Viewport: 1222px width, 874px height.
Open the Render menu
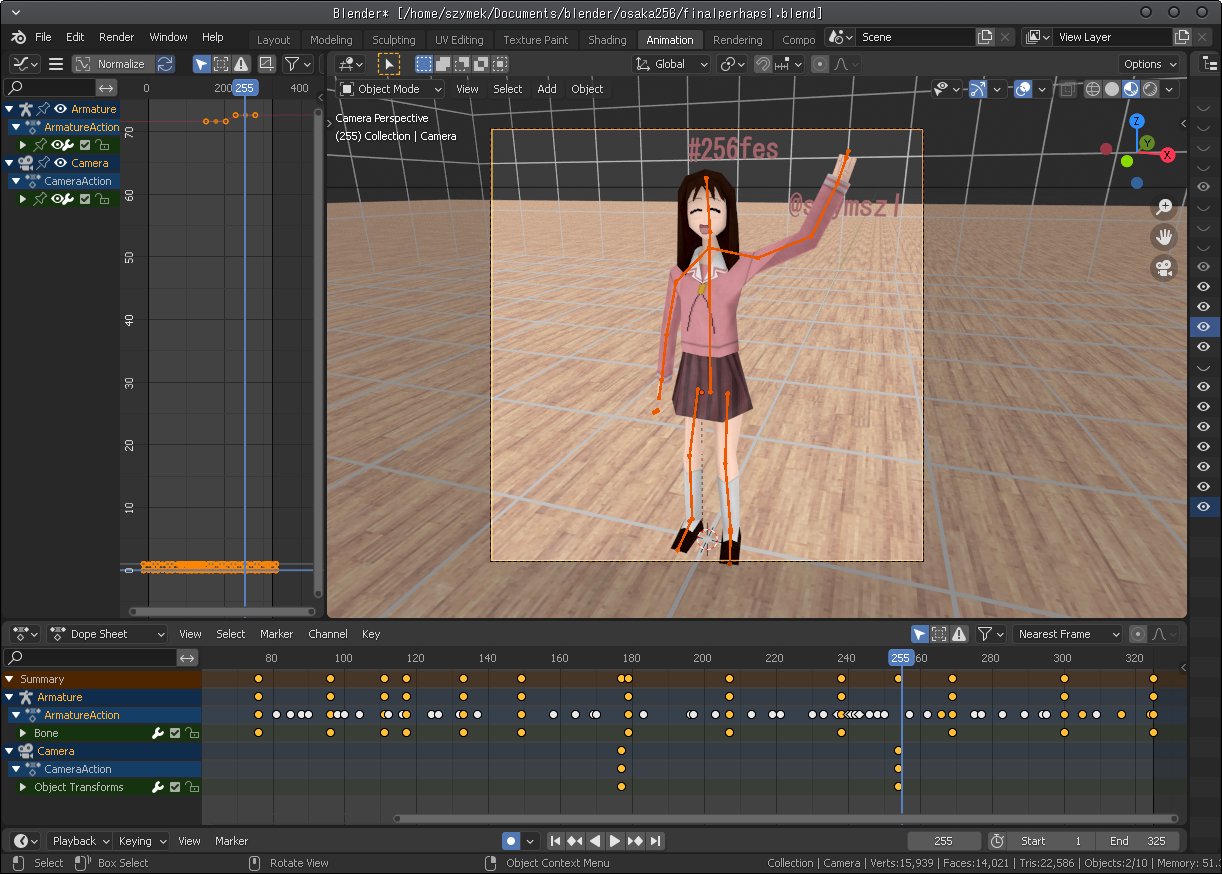(x=116, y=37)
